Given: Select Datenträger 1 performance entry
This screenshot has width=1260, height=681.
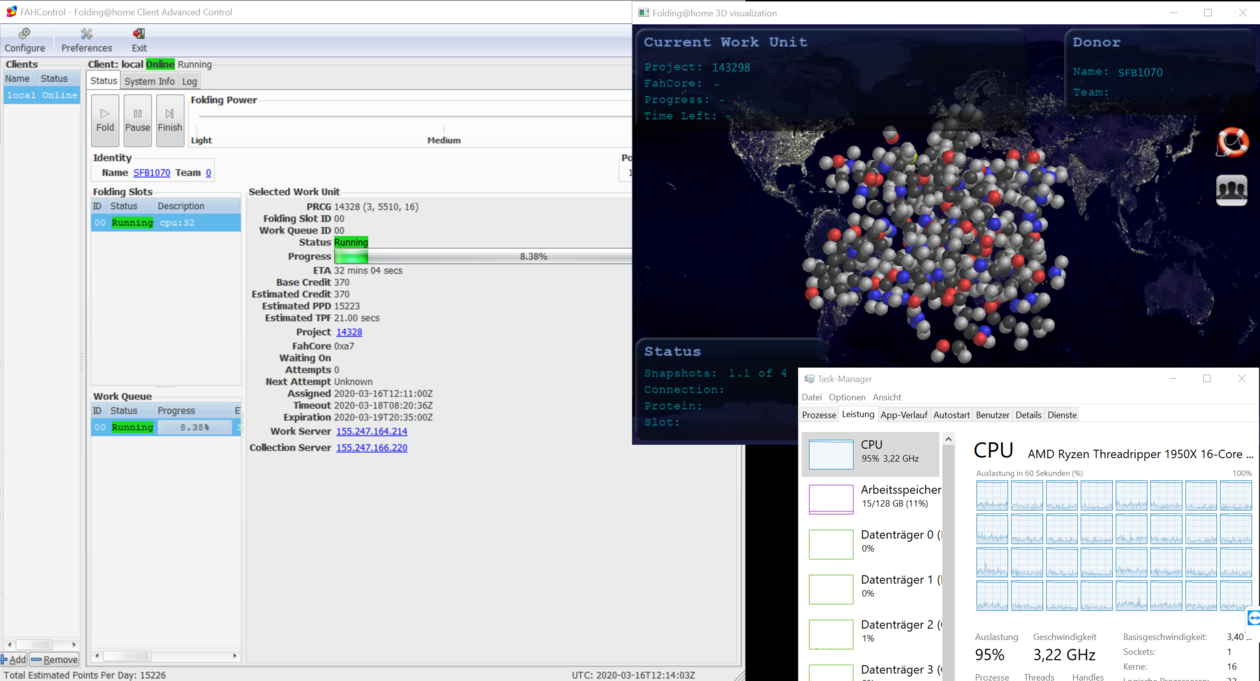Looking at the screenshot, I should pos(871,588).
